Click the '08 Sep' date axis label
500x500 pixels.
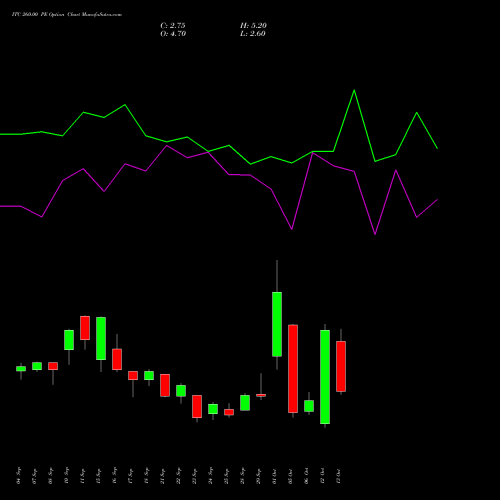[x=51, y=476]
